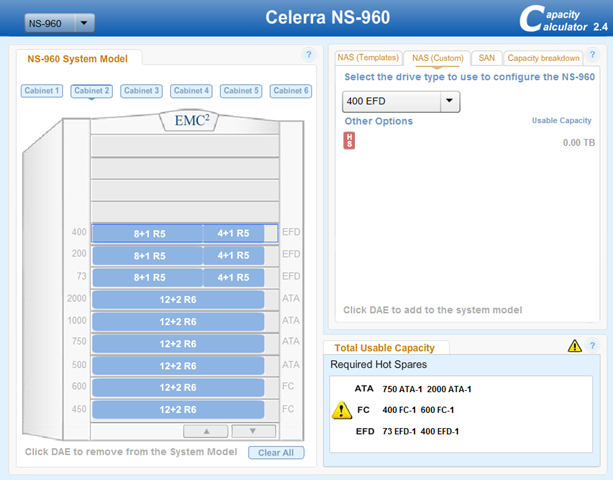Image resolution: width=613 pixels, height=480 pixels.
Task: Click the warning icon in Total Usable Capacity header
Action: click(575, 346)
